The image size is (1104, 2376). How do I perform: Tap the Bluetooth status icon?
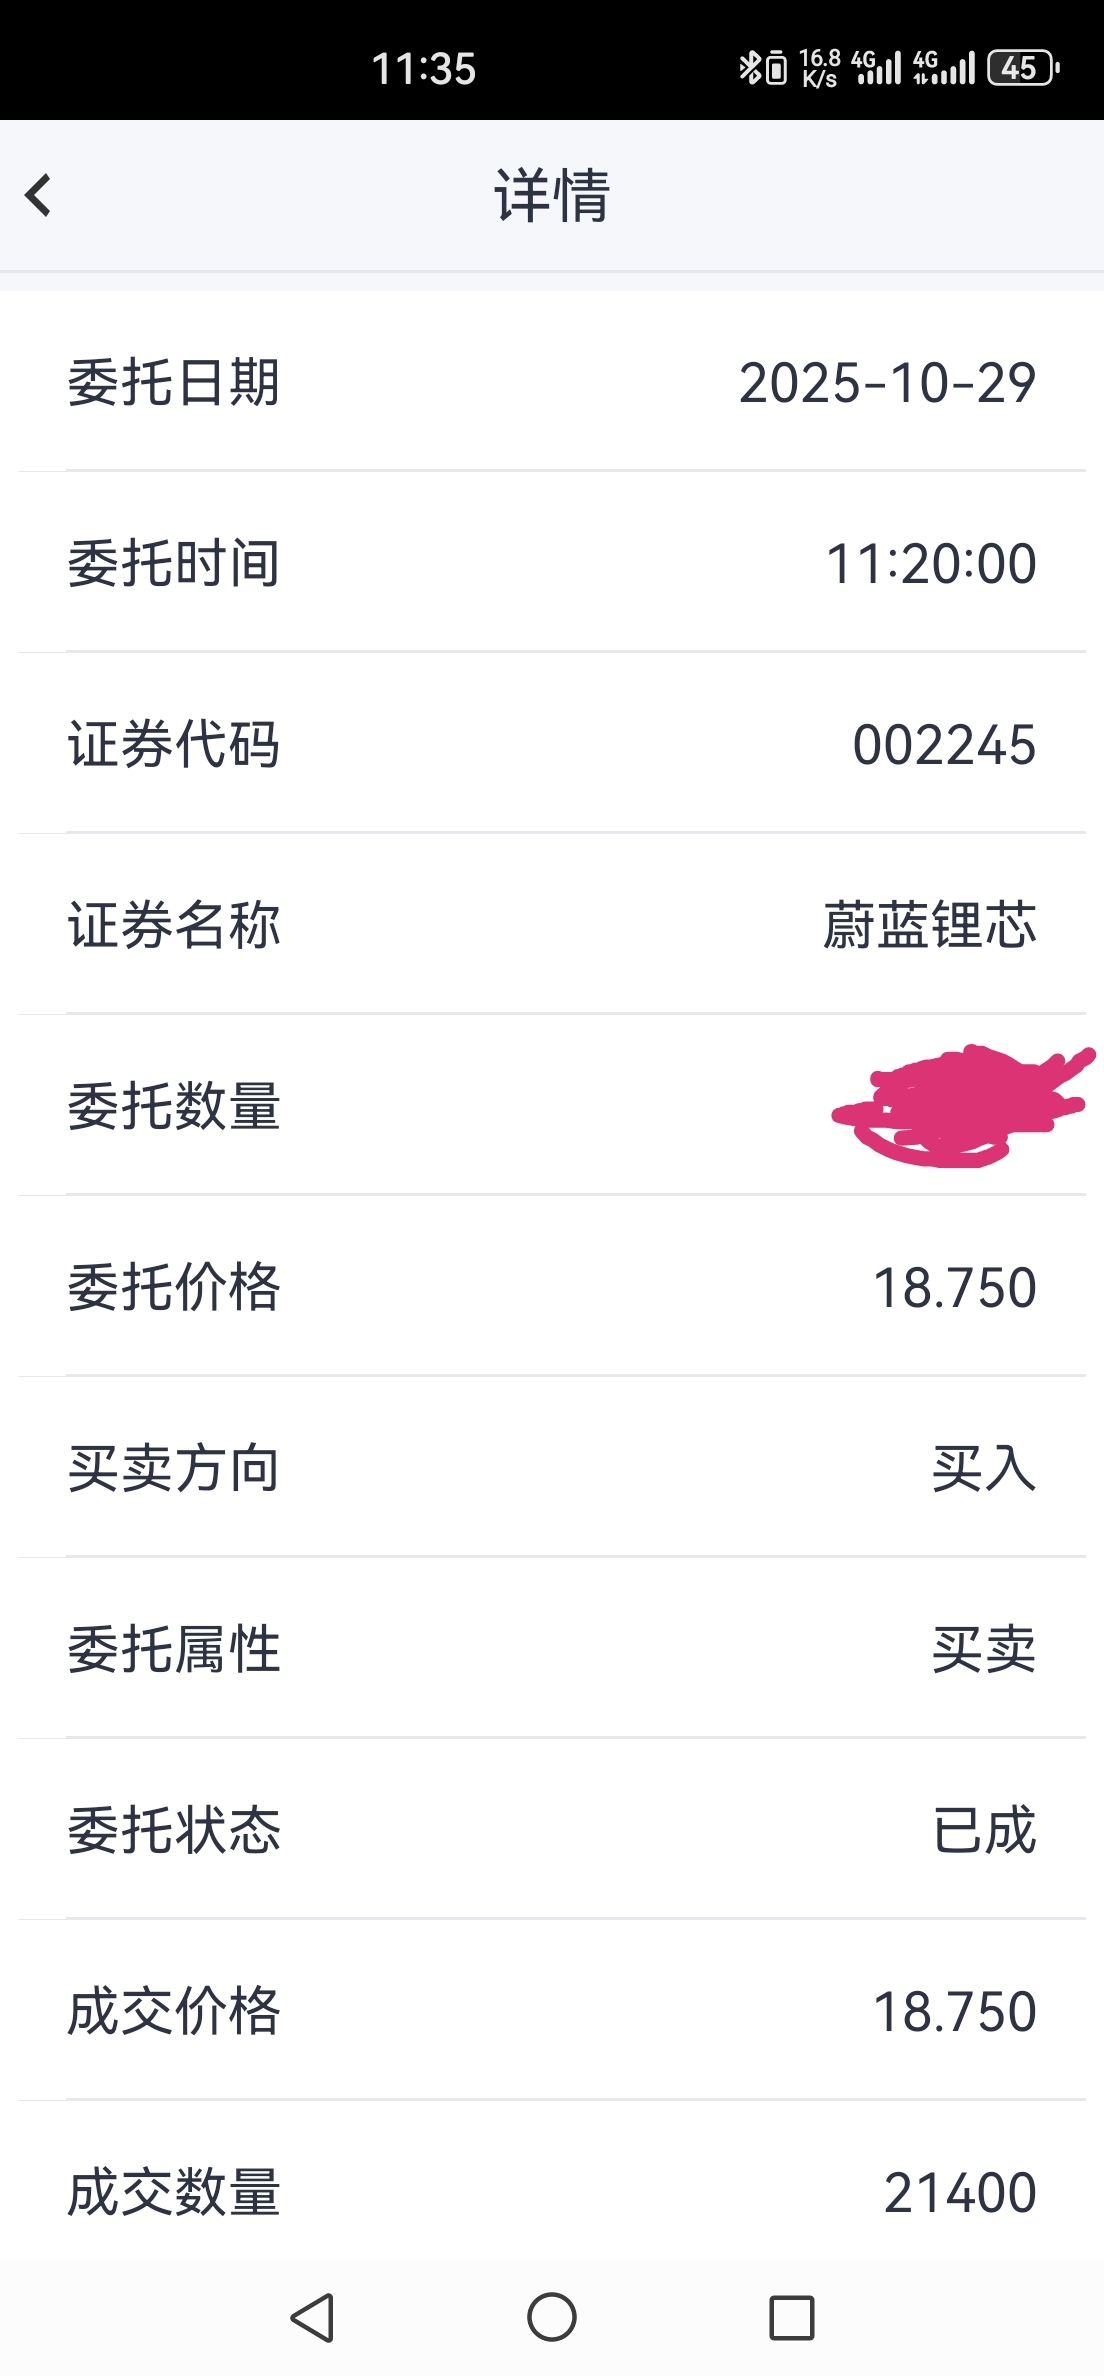click(749, 68)
